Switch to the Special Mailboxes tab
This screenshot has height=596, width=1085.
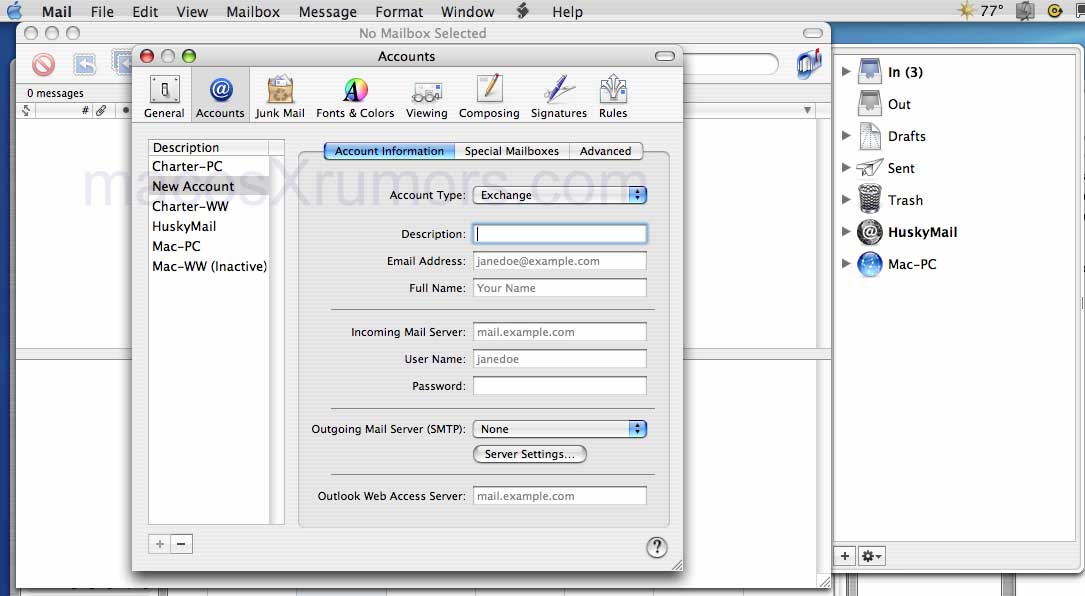[512, 151]
